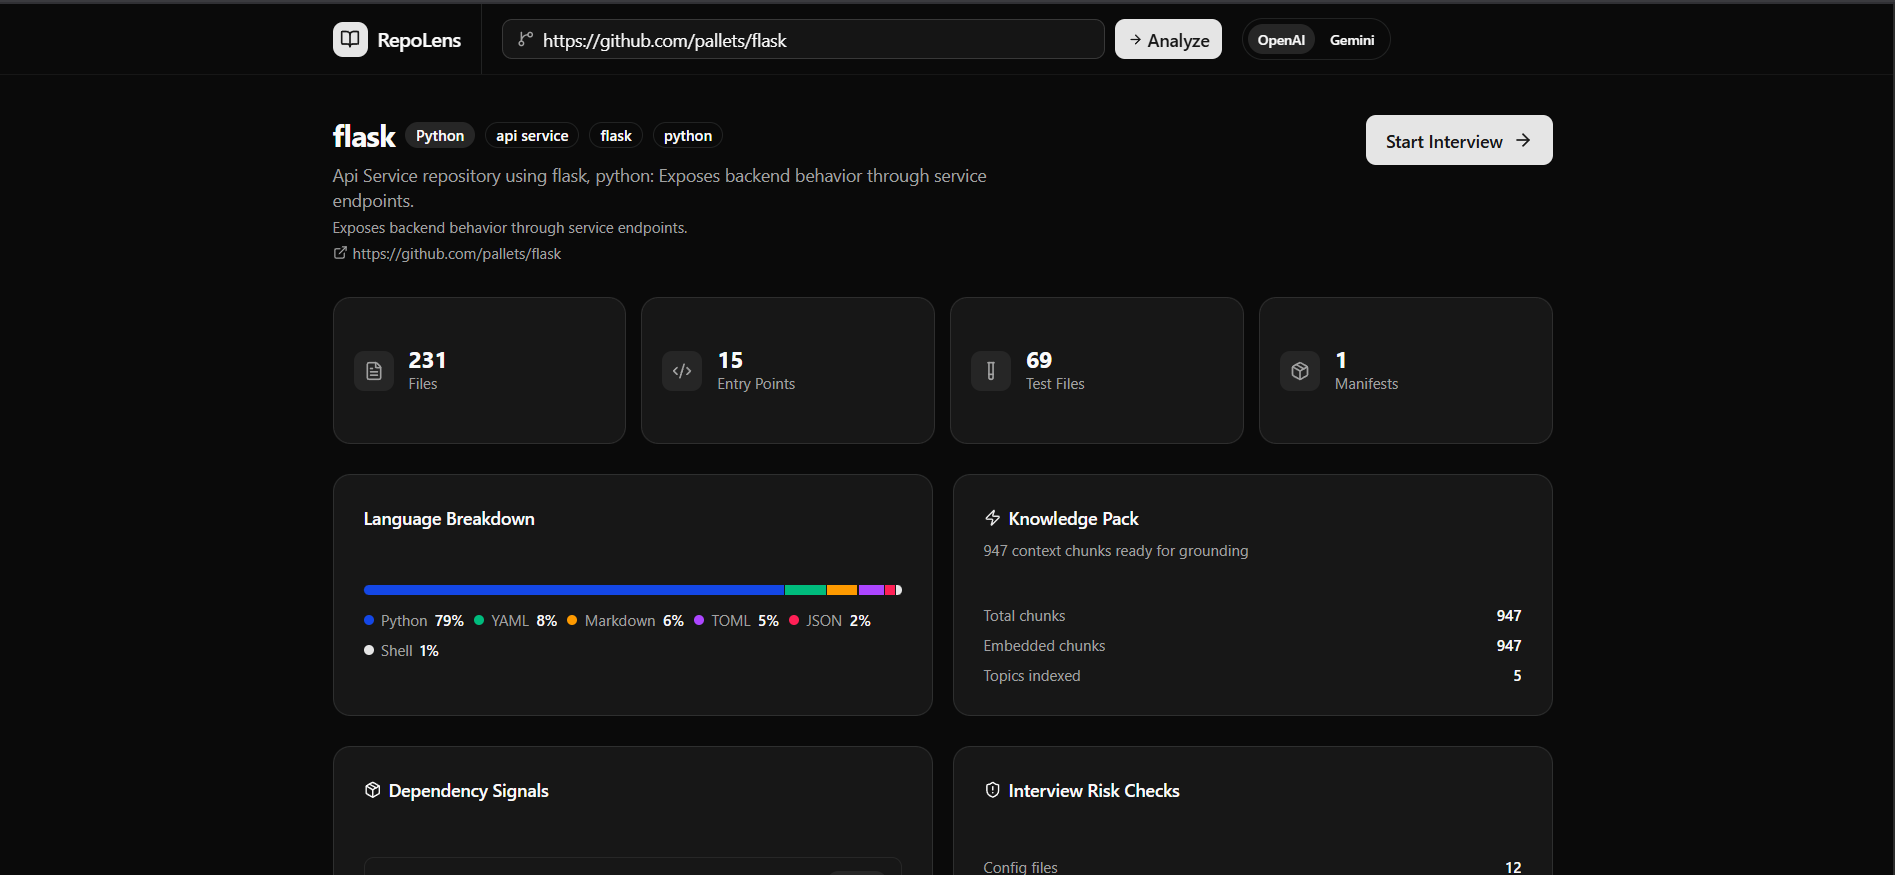Click the Markdown 6% legend entry
The height and width of the screenshot is (875, 1895).
pyautogui.click(x=625, y=621)
